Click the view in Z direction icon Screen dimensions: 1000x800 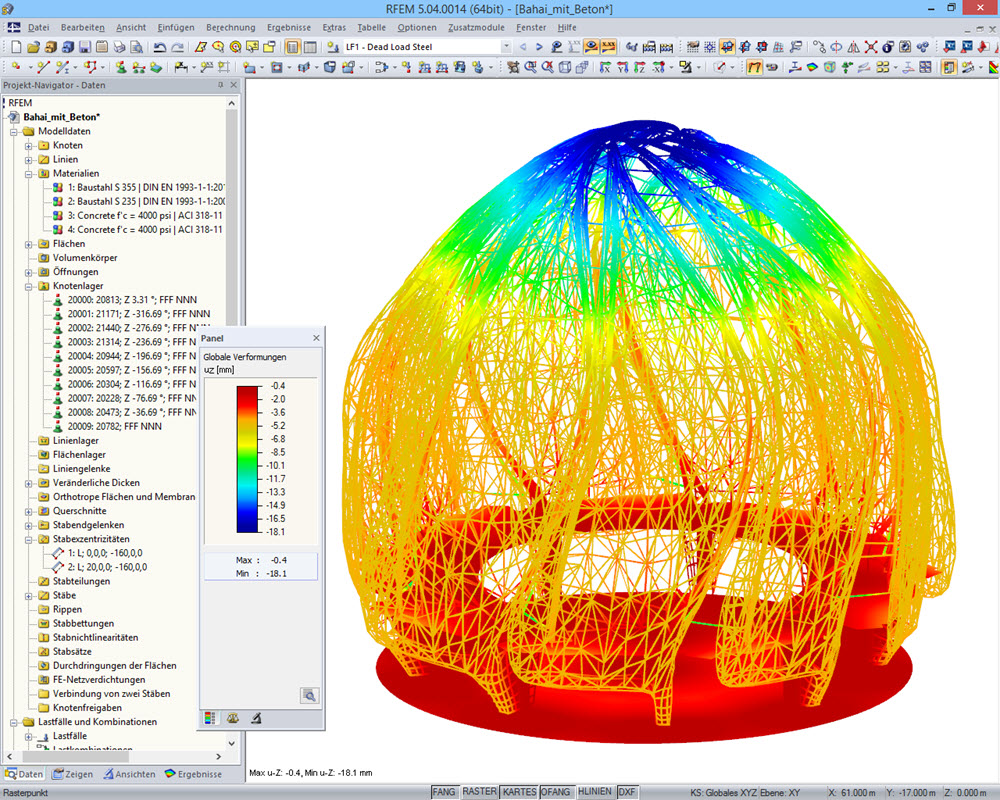(x=640, y=67)
